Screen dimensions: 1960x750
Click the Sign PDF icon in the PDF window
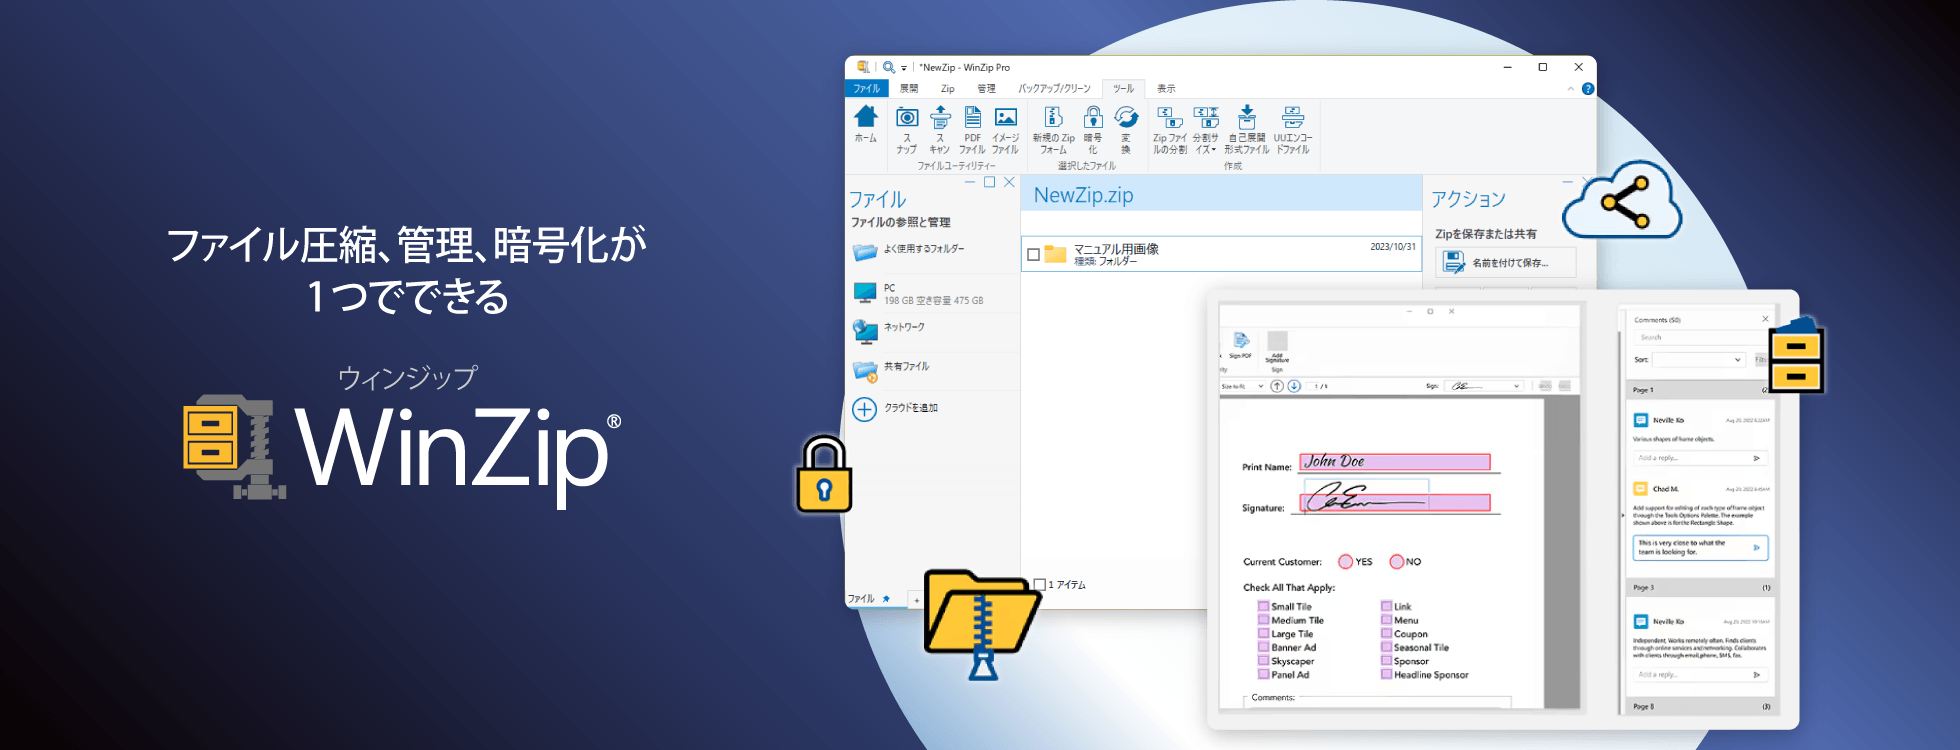coord(1241,341)
